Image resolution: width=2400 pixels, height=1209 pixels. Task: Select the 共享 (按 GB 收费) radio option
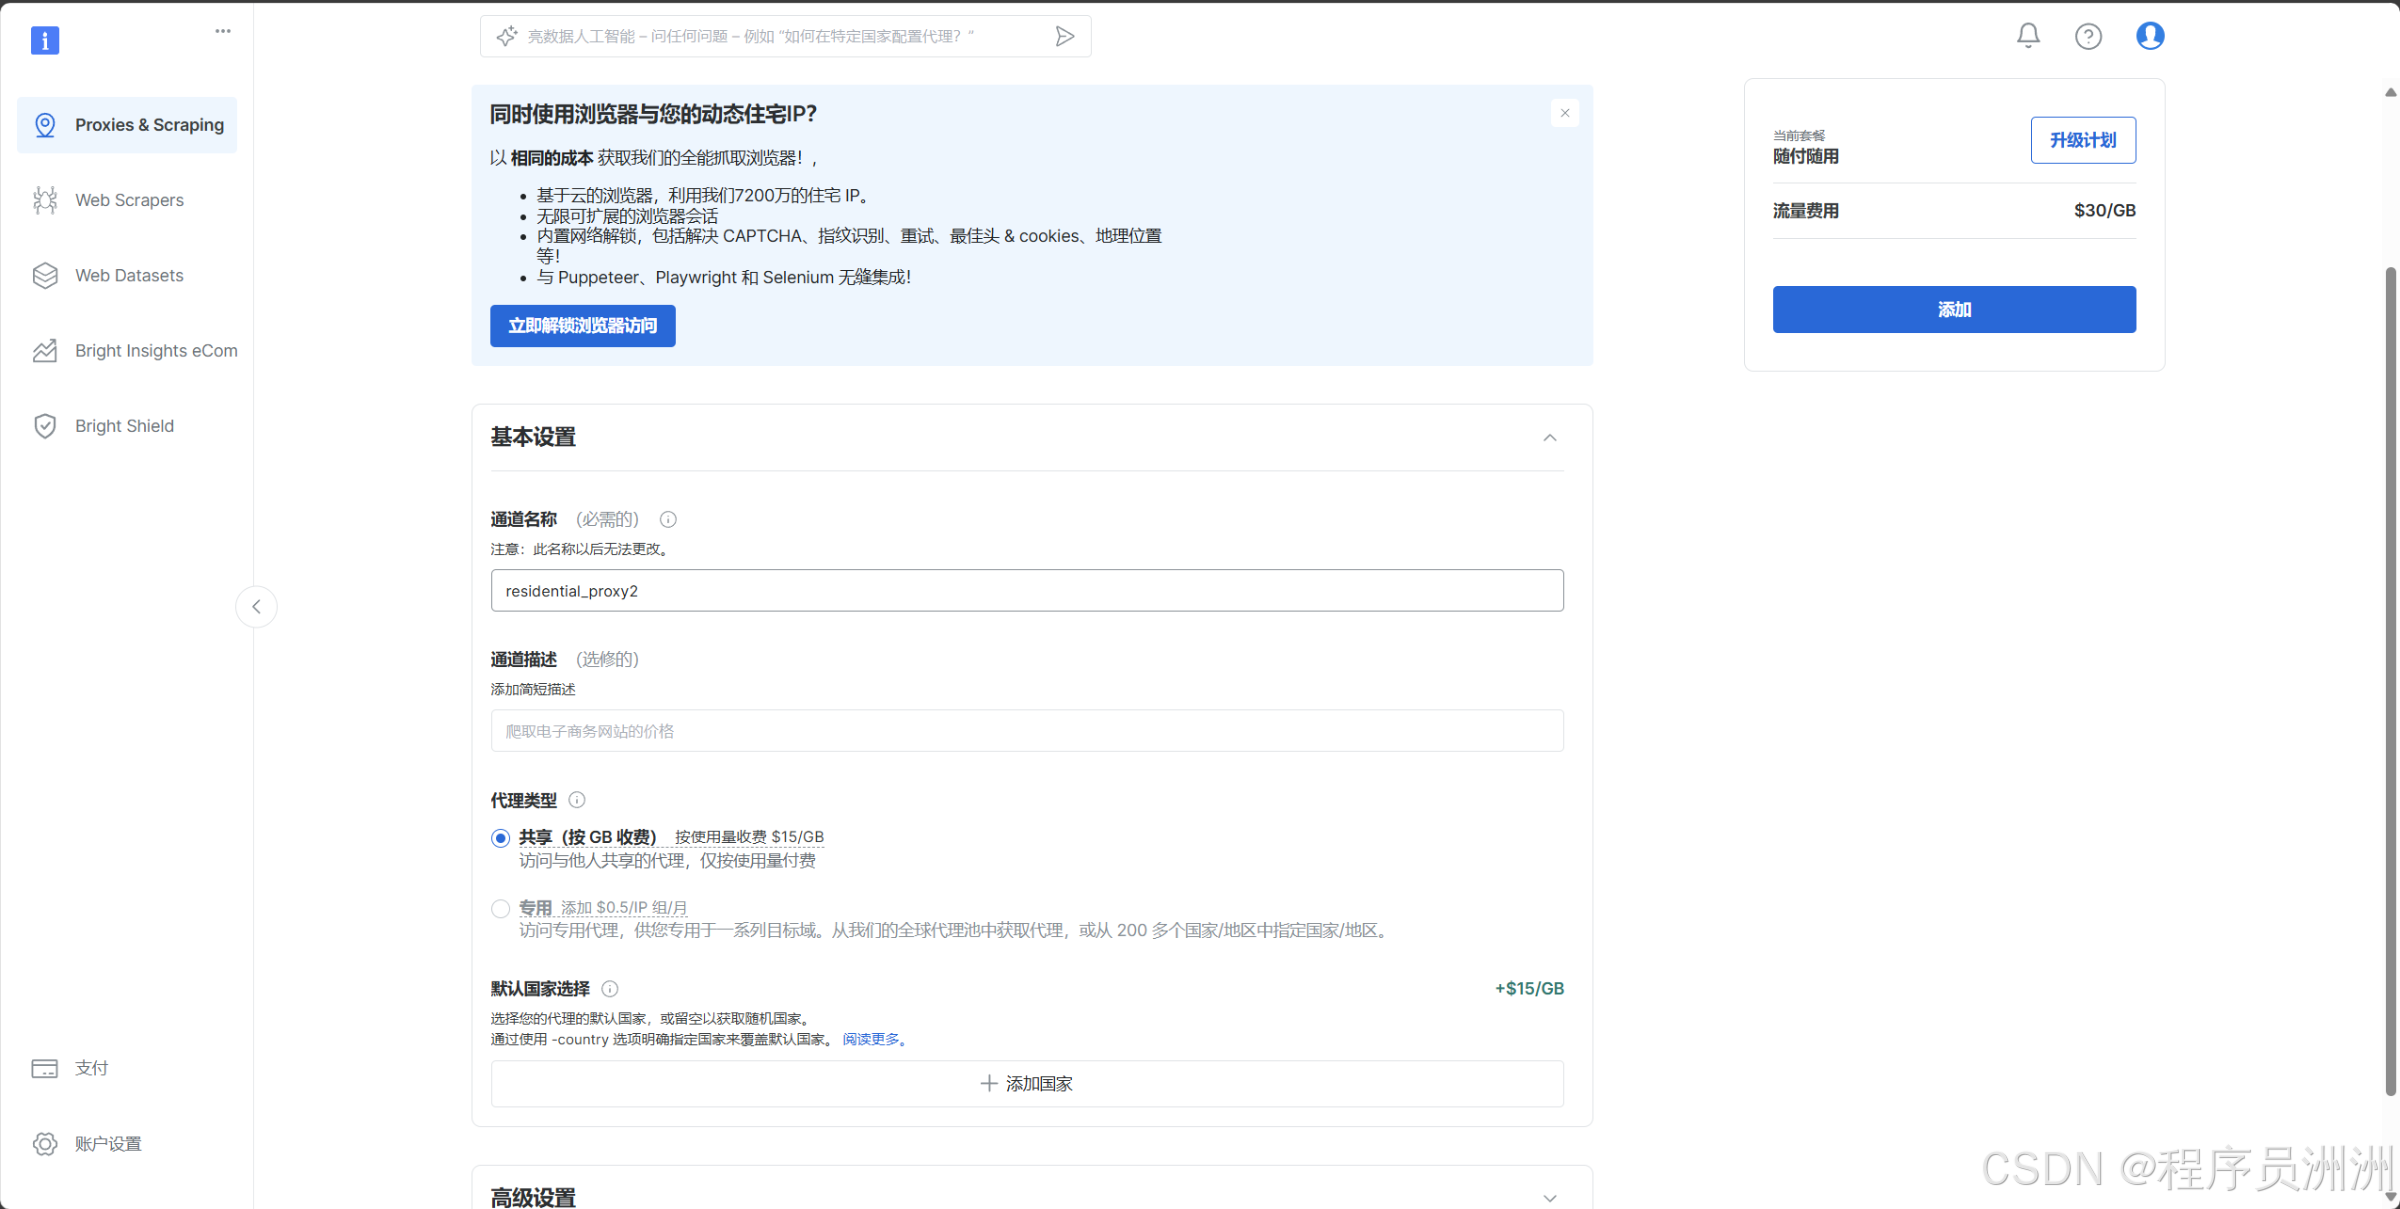(x=501, y=838)
